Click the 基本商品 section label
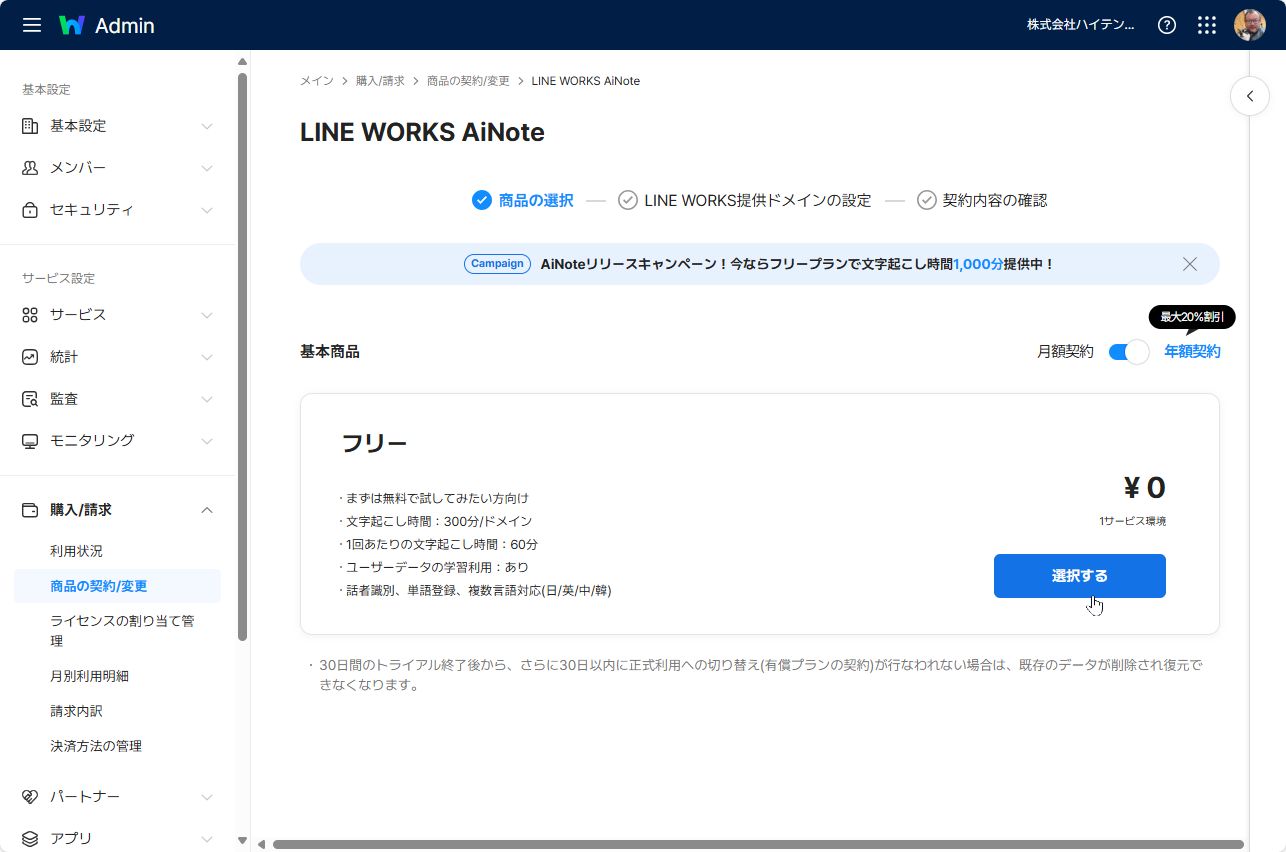 point(330,352)
